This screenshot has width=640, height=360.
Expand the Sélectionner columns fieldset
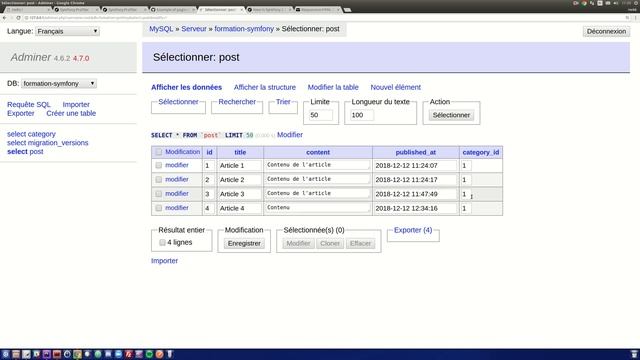(178, 102)
